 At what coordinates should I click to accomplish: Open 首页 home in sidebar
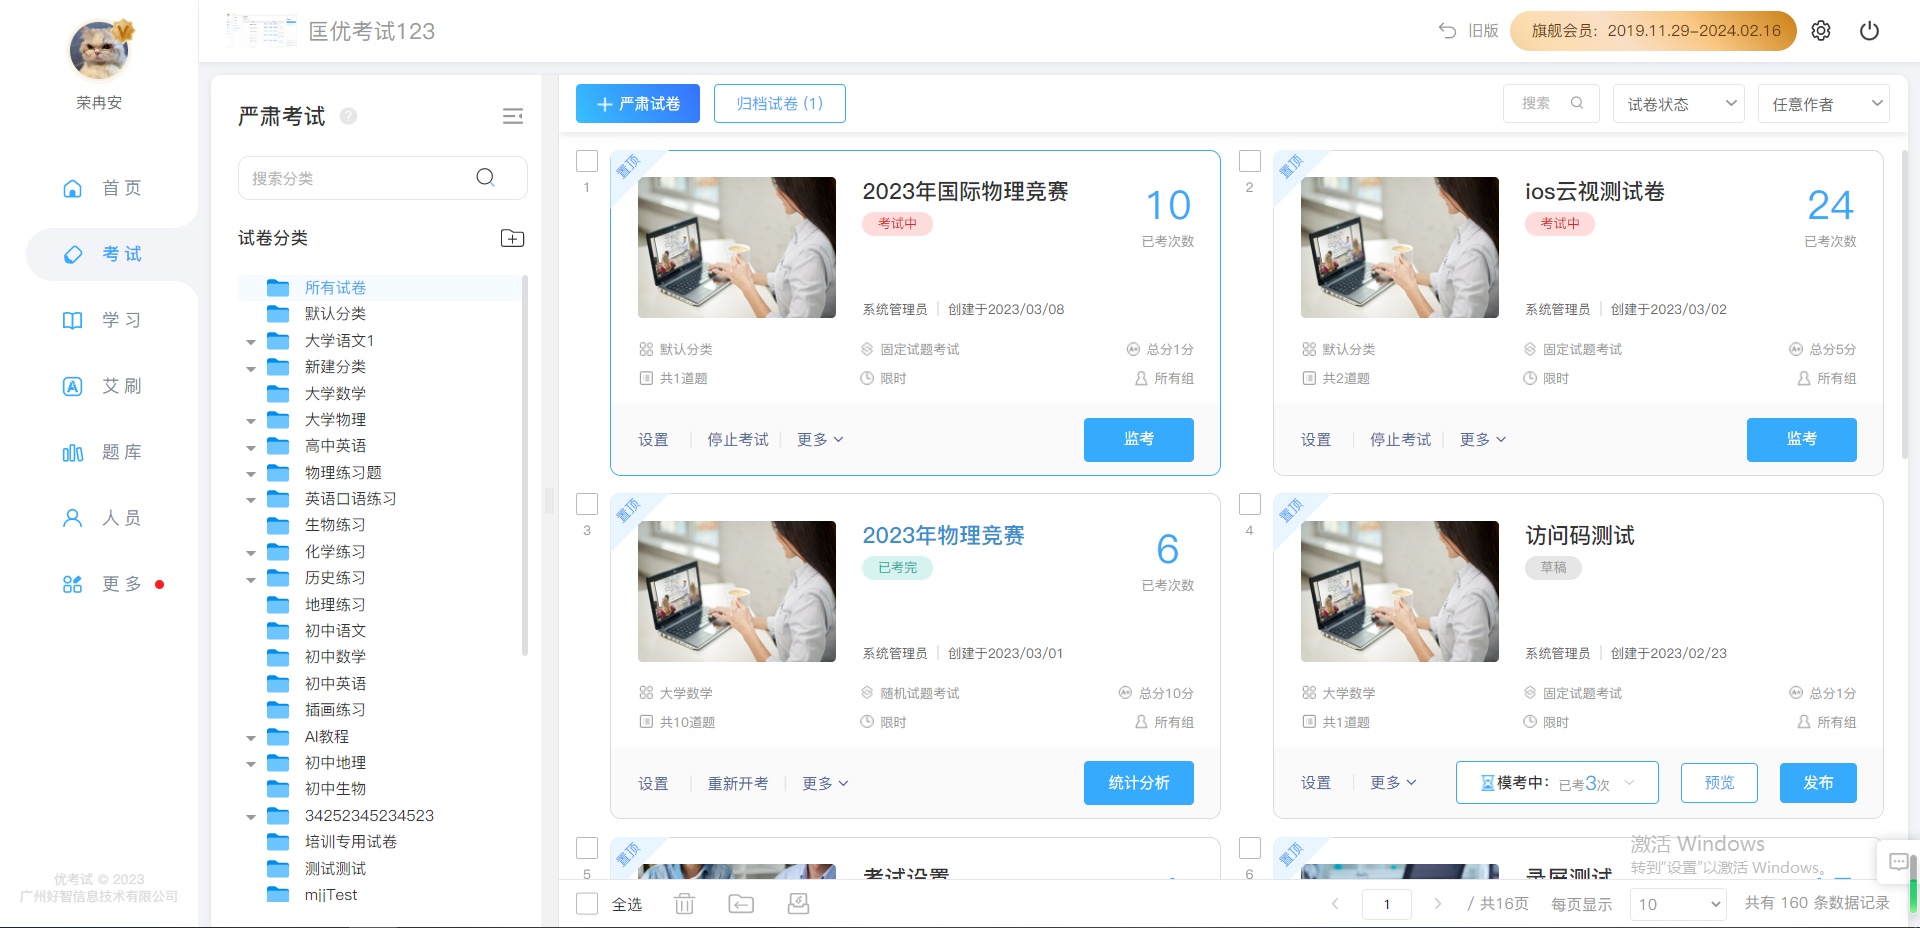(x=101, y=188)
